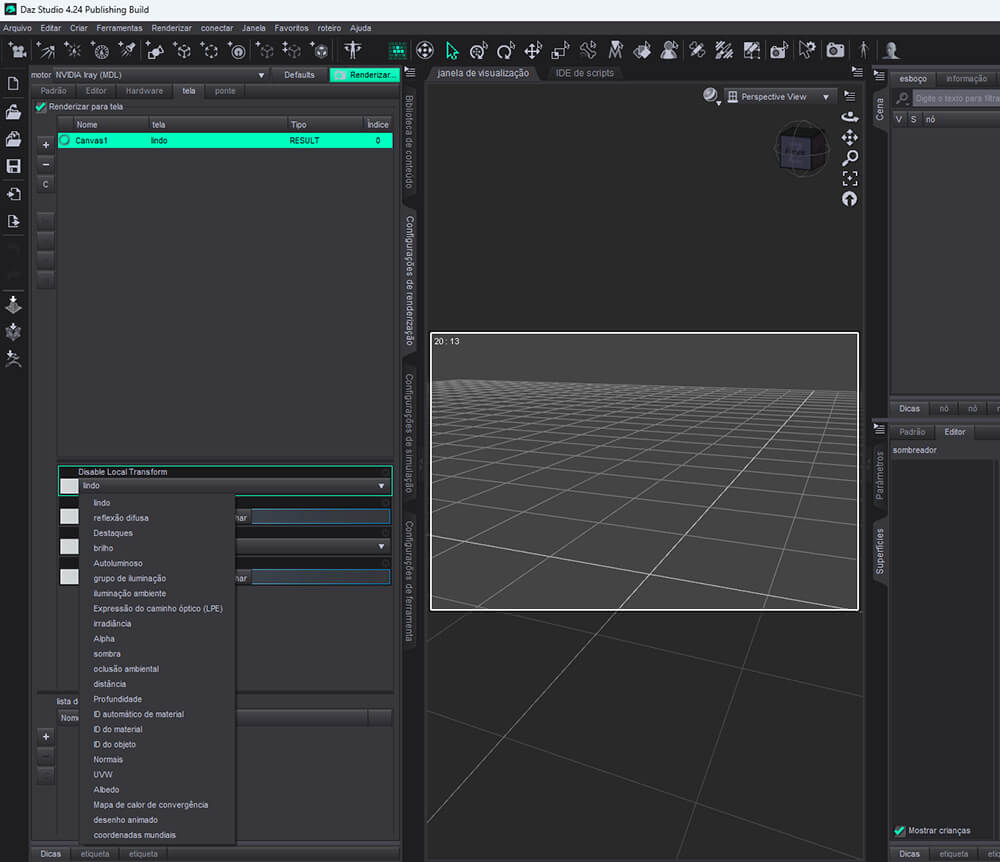The height and width of the screenshot is (862, 1000).
Task: Click the Export icon in left sidebar
Action: [13, 221]
